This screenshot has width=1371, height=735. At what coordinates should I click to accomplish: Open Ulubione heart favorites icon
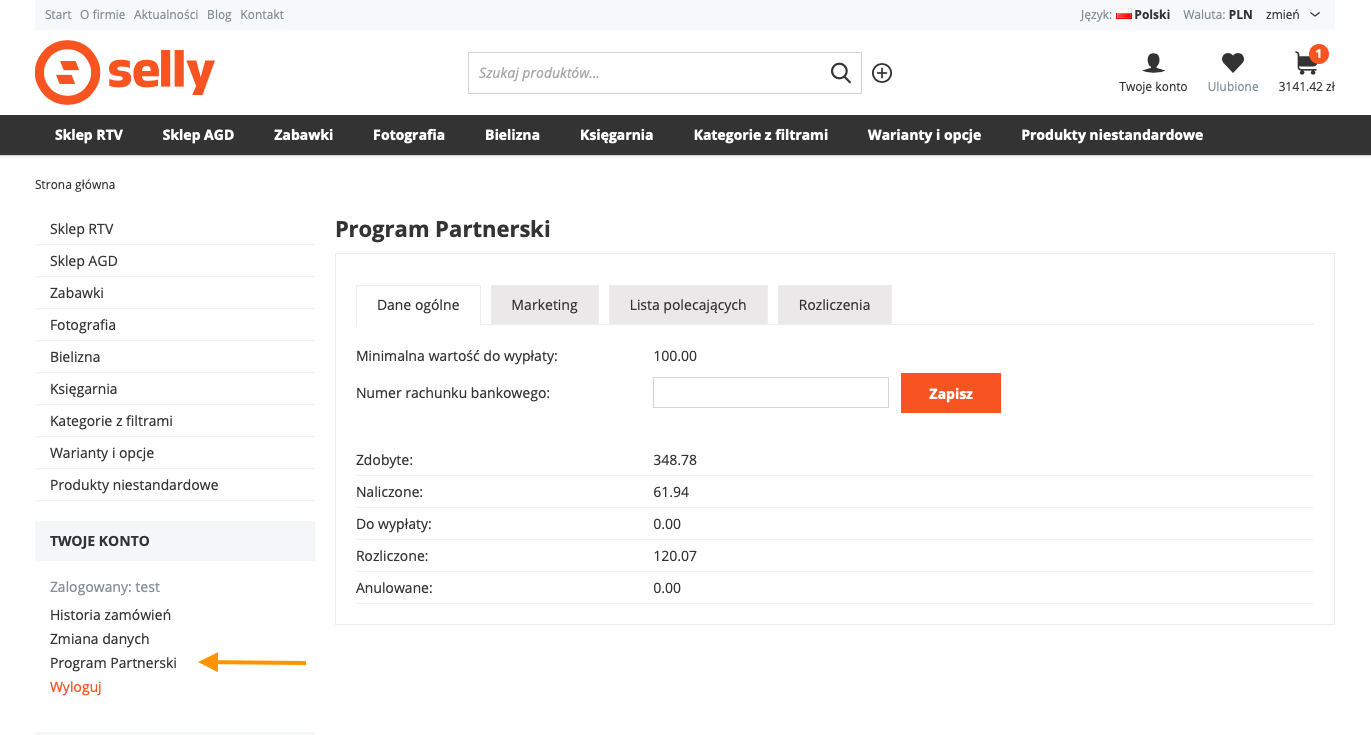tap(1233, 64)
